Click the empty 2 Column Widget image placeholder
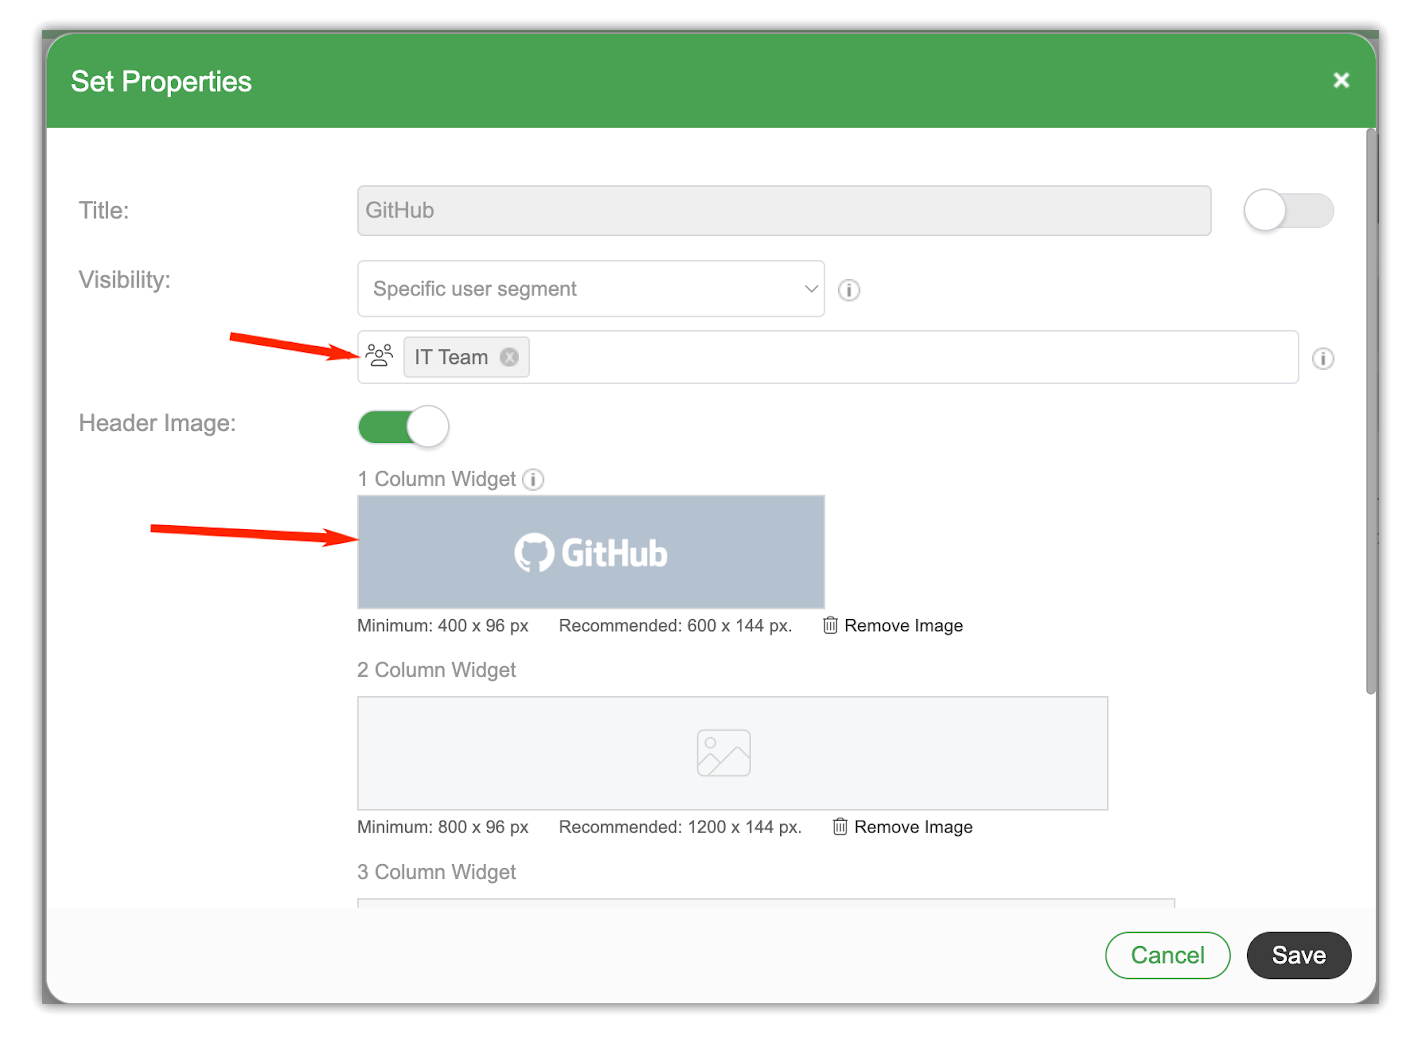Viewport: 1414px width, 1044px height. [733, 753]
